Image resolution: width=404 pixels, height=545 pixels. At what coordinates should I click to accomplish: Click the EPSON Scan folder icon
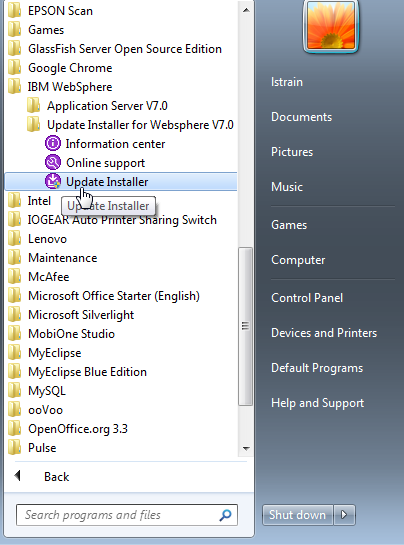[15, 11]
